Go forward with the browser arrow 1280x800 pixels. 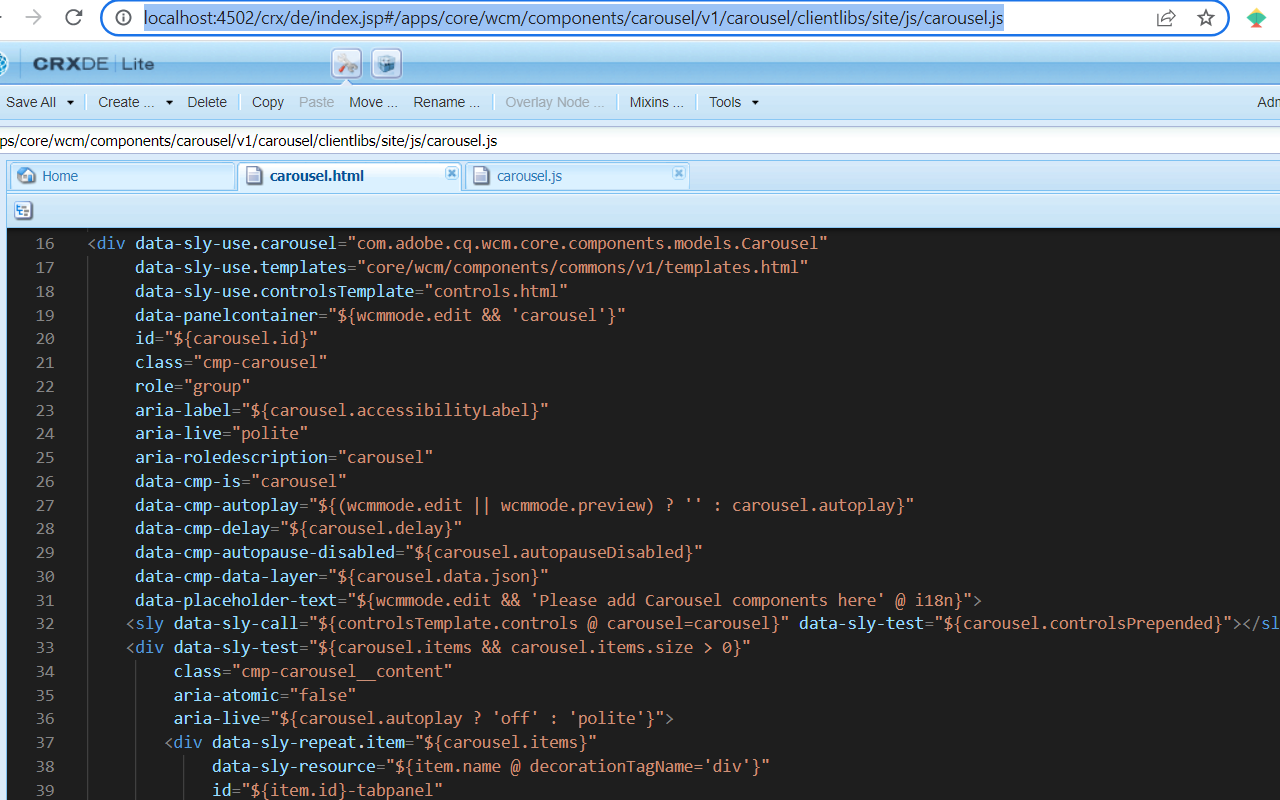(x=33, y=17)
